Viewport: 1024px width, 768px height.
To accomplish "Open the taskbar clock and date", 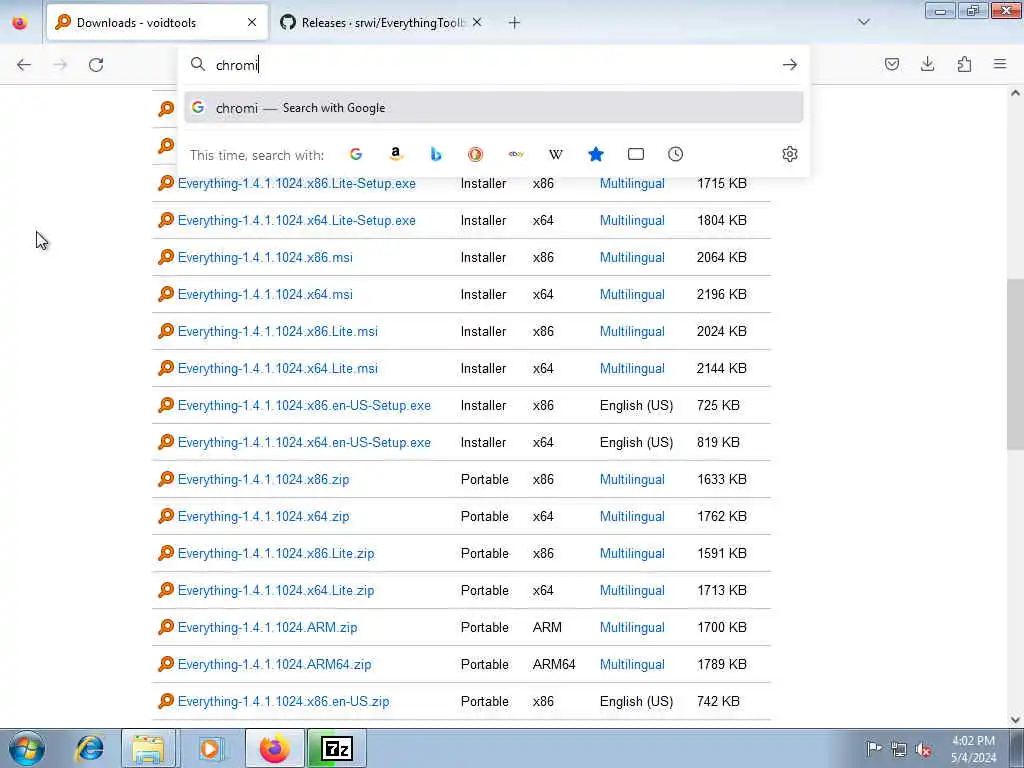I will [973, 749].
